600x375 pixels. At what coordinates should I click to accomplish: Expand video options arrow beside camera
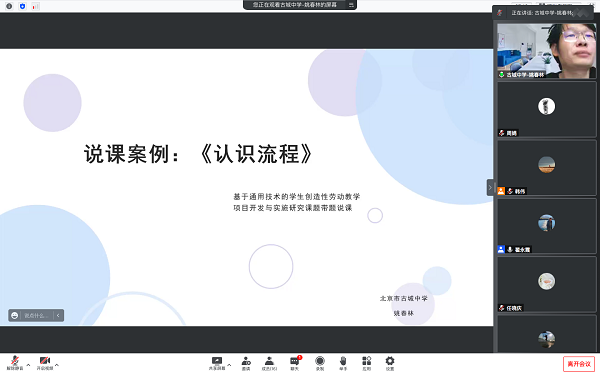(x=57, y=365)
